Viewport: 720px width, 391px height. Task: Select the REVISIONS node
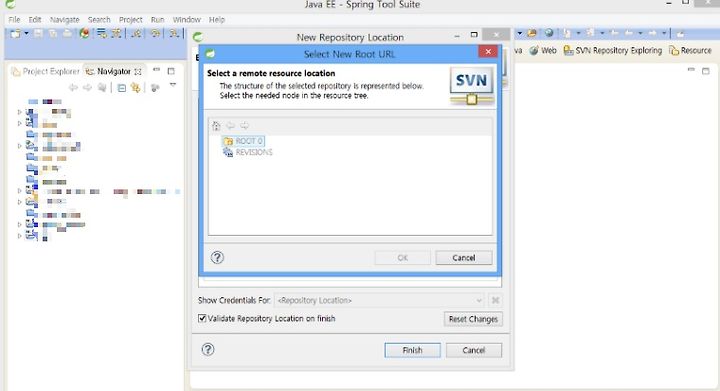point(248,152)
